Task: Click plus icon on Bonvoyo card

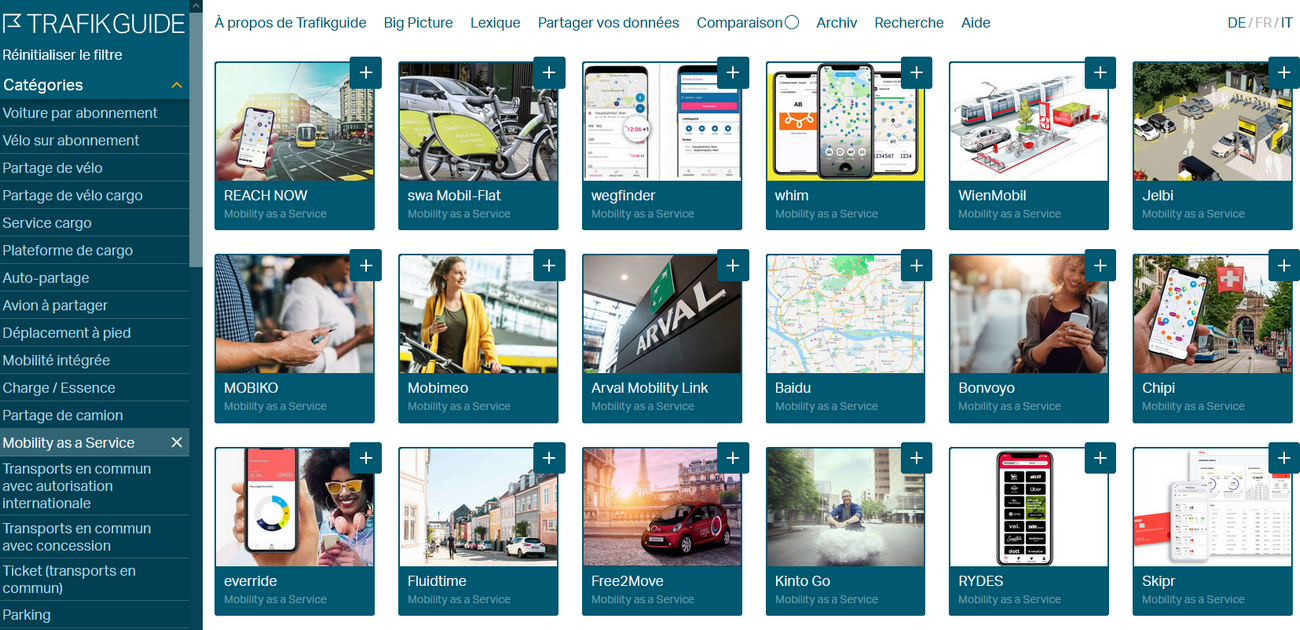Action: point(1100,265)
